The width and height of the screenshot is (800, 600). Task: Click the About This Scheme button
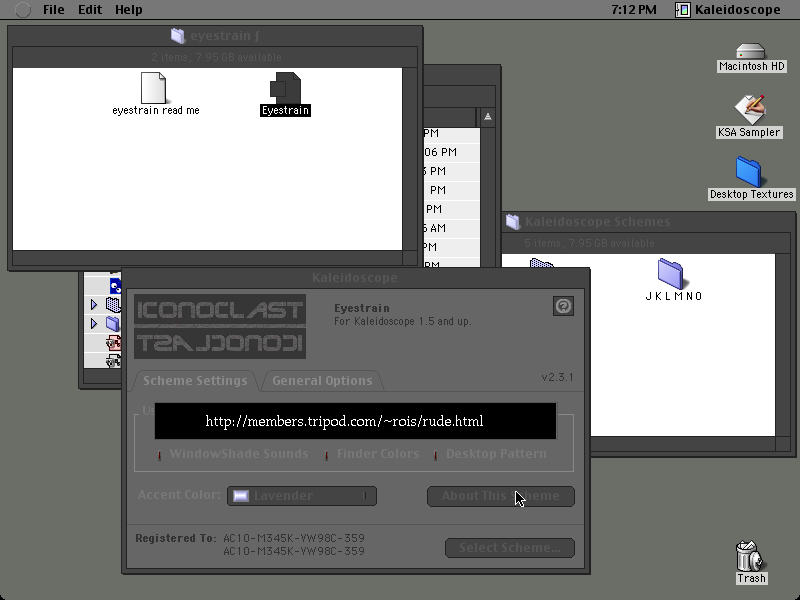point(501,496)
